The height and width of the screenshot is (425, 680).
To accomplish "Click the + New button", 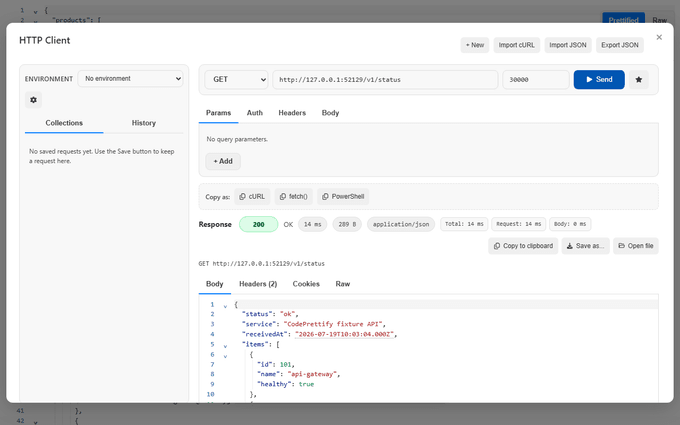I will (475, 45).
